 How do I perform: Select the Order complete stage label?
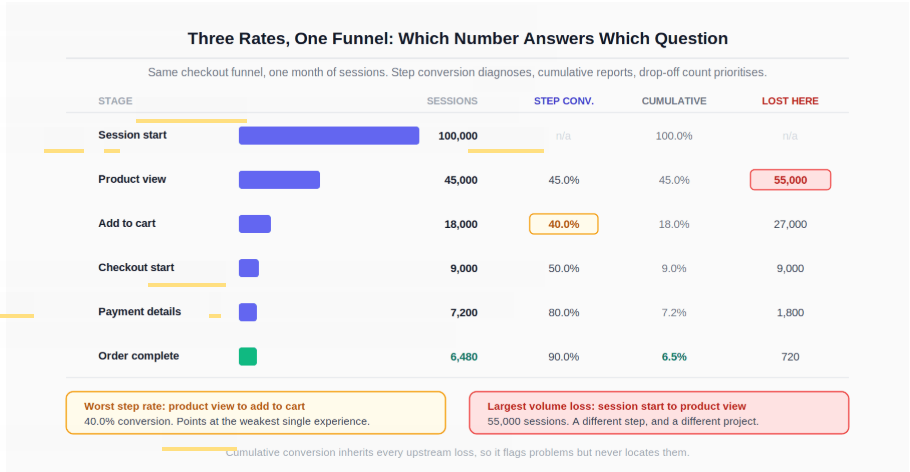[x=139, y=356]
